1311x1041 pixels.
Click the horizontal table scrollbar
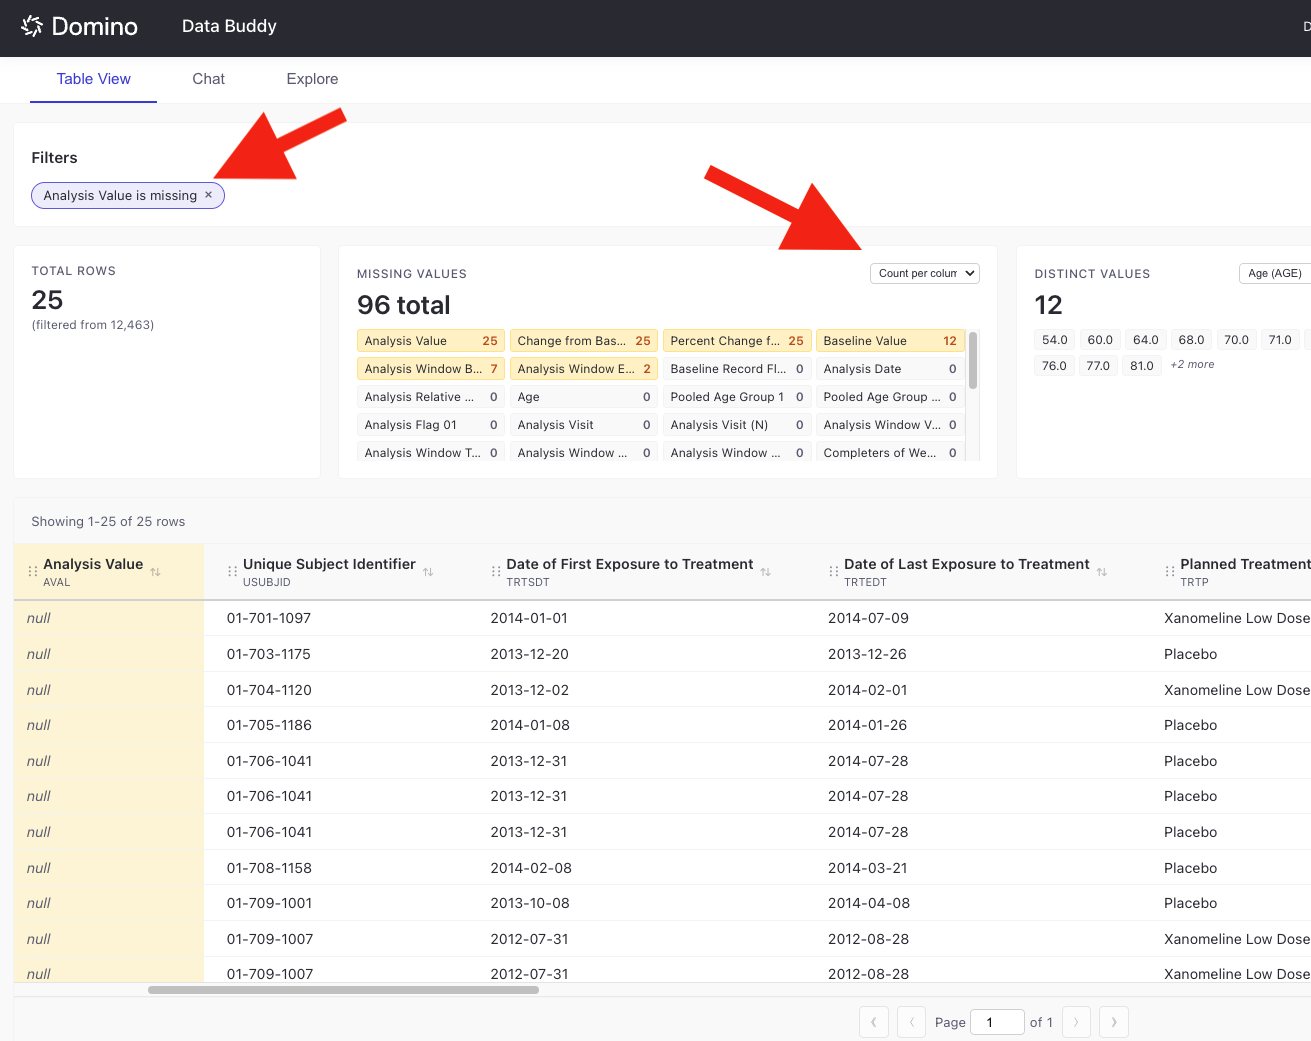[x=343, y=990]
